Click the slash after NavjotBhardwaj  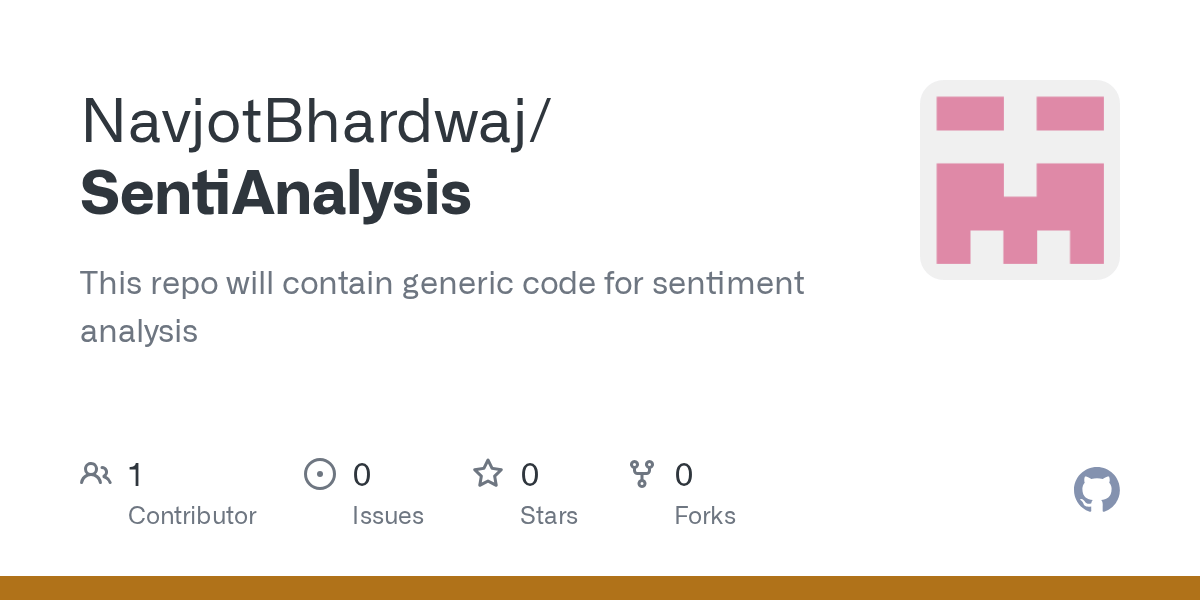(539, 122)
